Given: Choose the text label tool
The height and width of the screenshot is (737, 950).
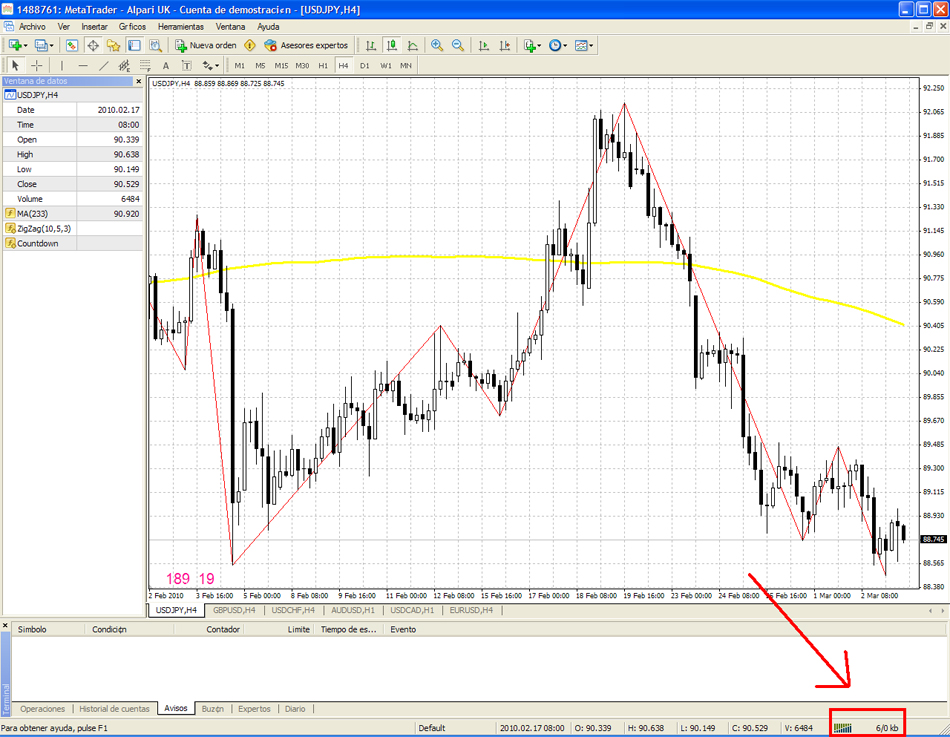Looking at the screenshot, I should click(166, 65).
